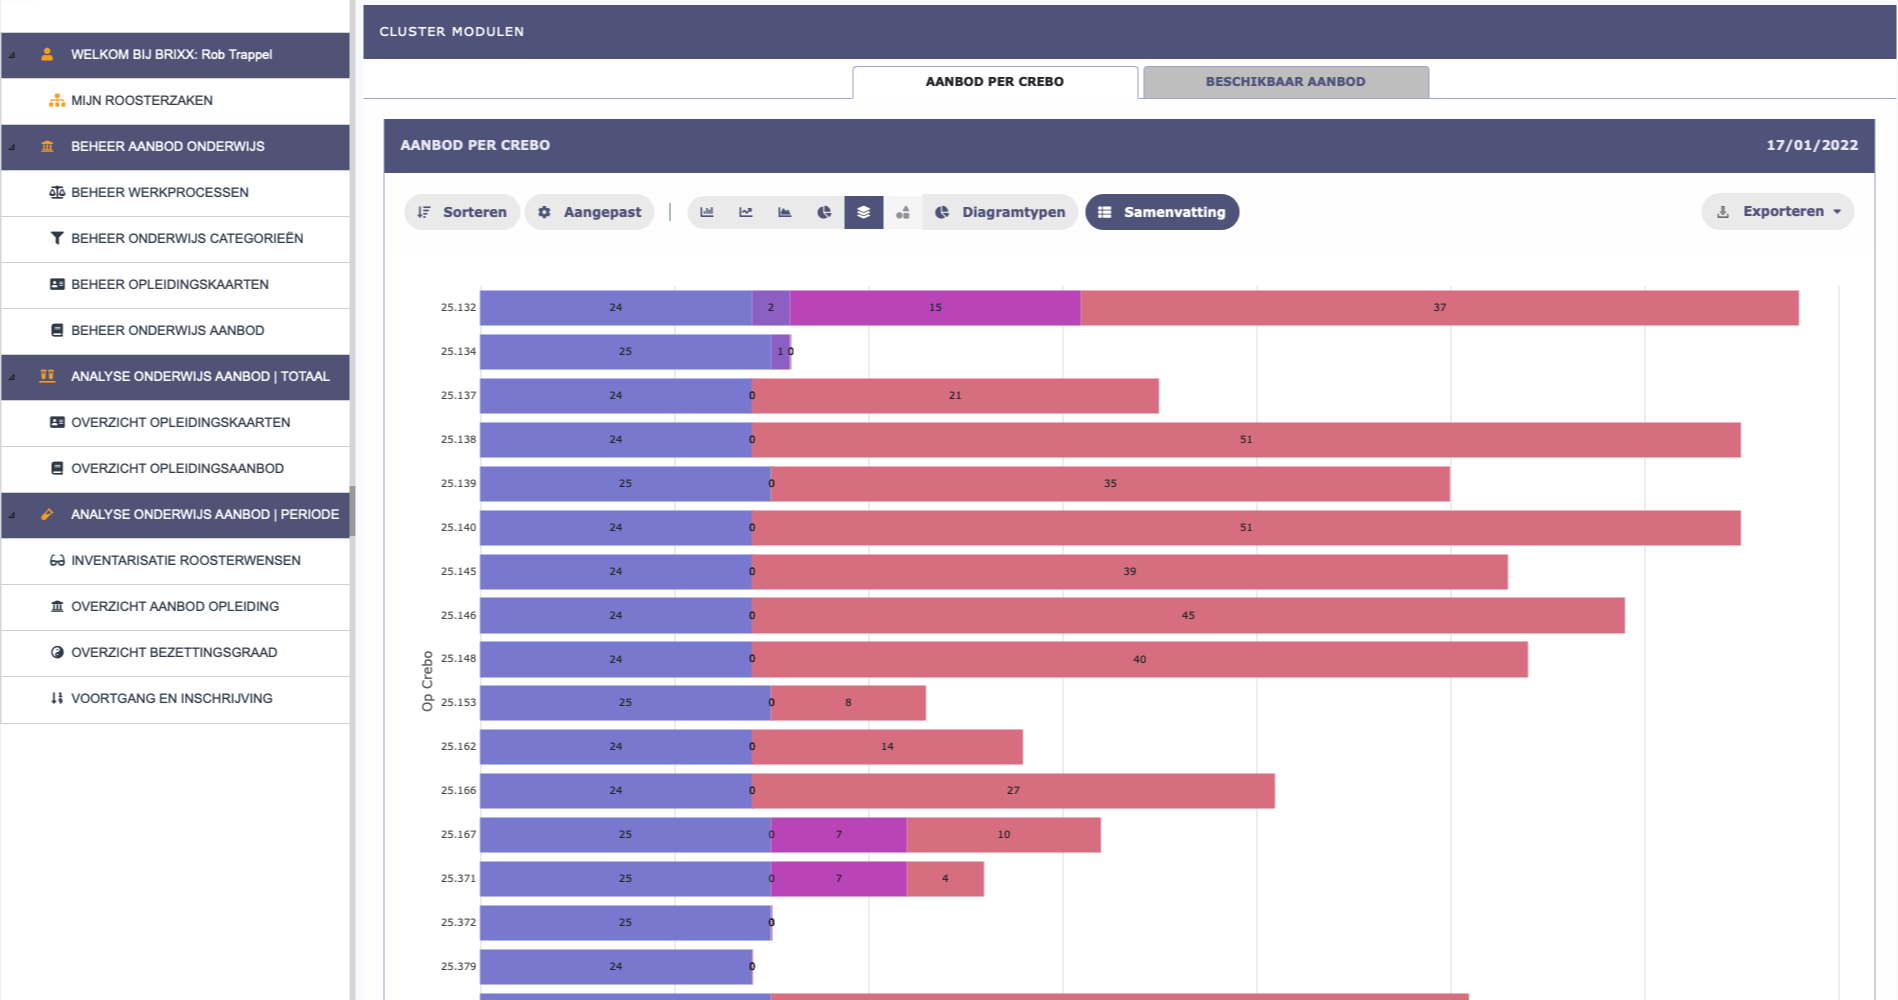Image resolution: width=1898 pixels, height=1000 pixels.
Task: Open Inventarisatie Roosterwensen
Action: tap(176, 561)
